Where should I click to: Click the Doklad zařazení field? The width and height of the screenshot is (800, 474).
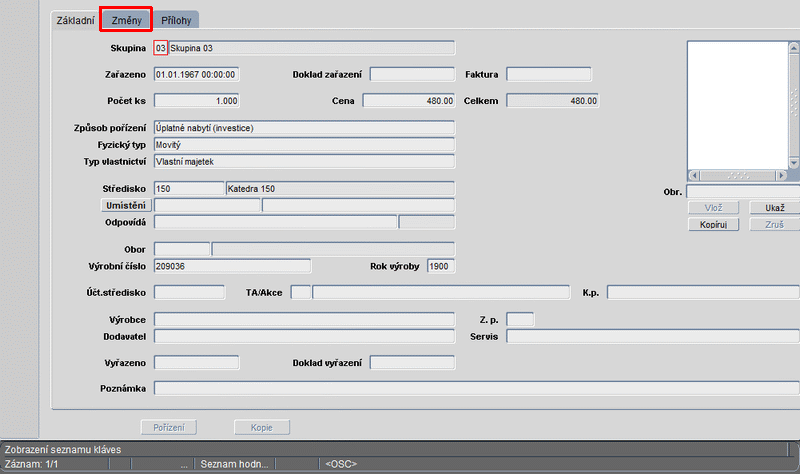[412, 74]
